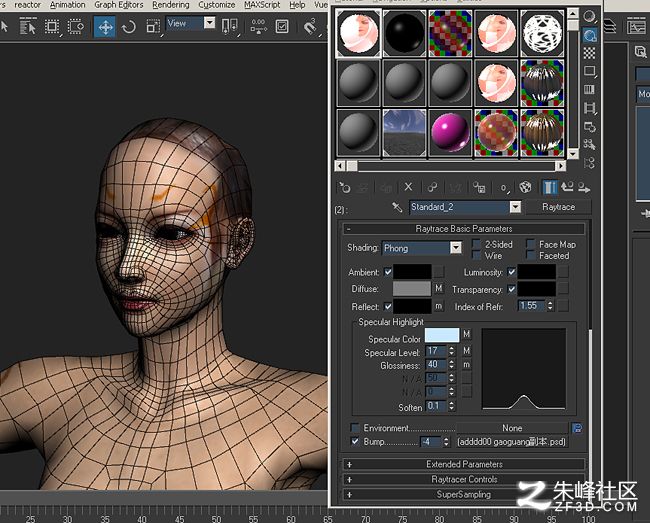
Task: Toggle the Backlight icon in Material Editor
Action: [x=589, y=35]
